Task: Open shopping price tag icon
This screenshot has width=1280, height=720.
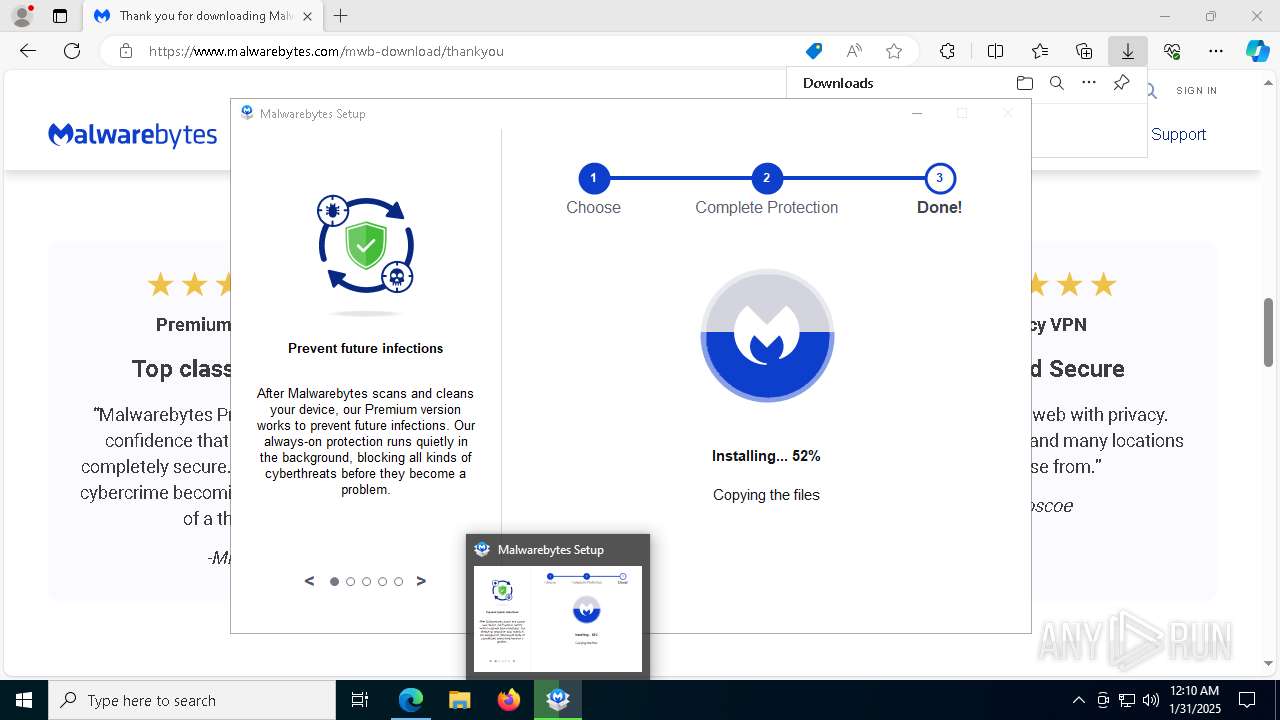Action: (x=814, y=51)
